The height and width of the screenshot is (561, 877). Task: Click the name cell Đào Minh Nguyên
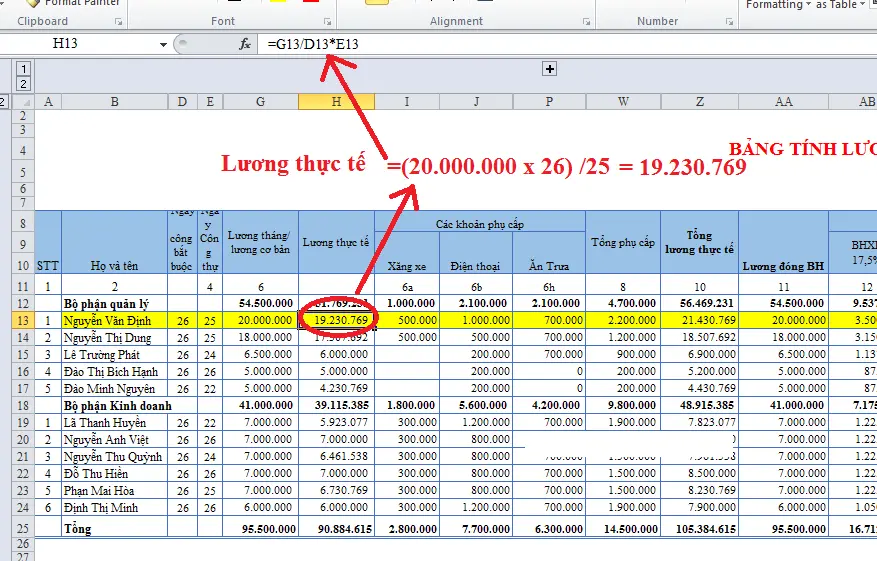pos(115,389)
